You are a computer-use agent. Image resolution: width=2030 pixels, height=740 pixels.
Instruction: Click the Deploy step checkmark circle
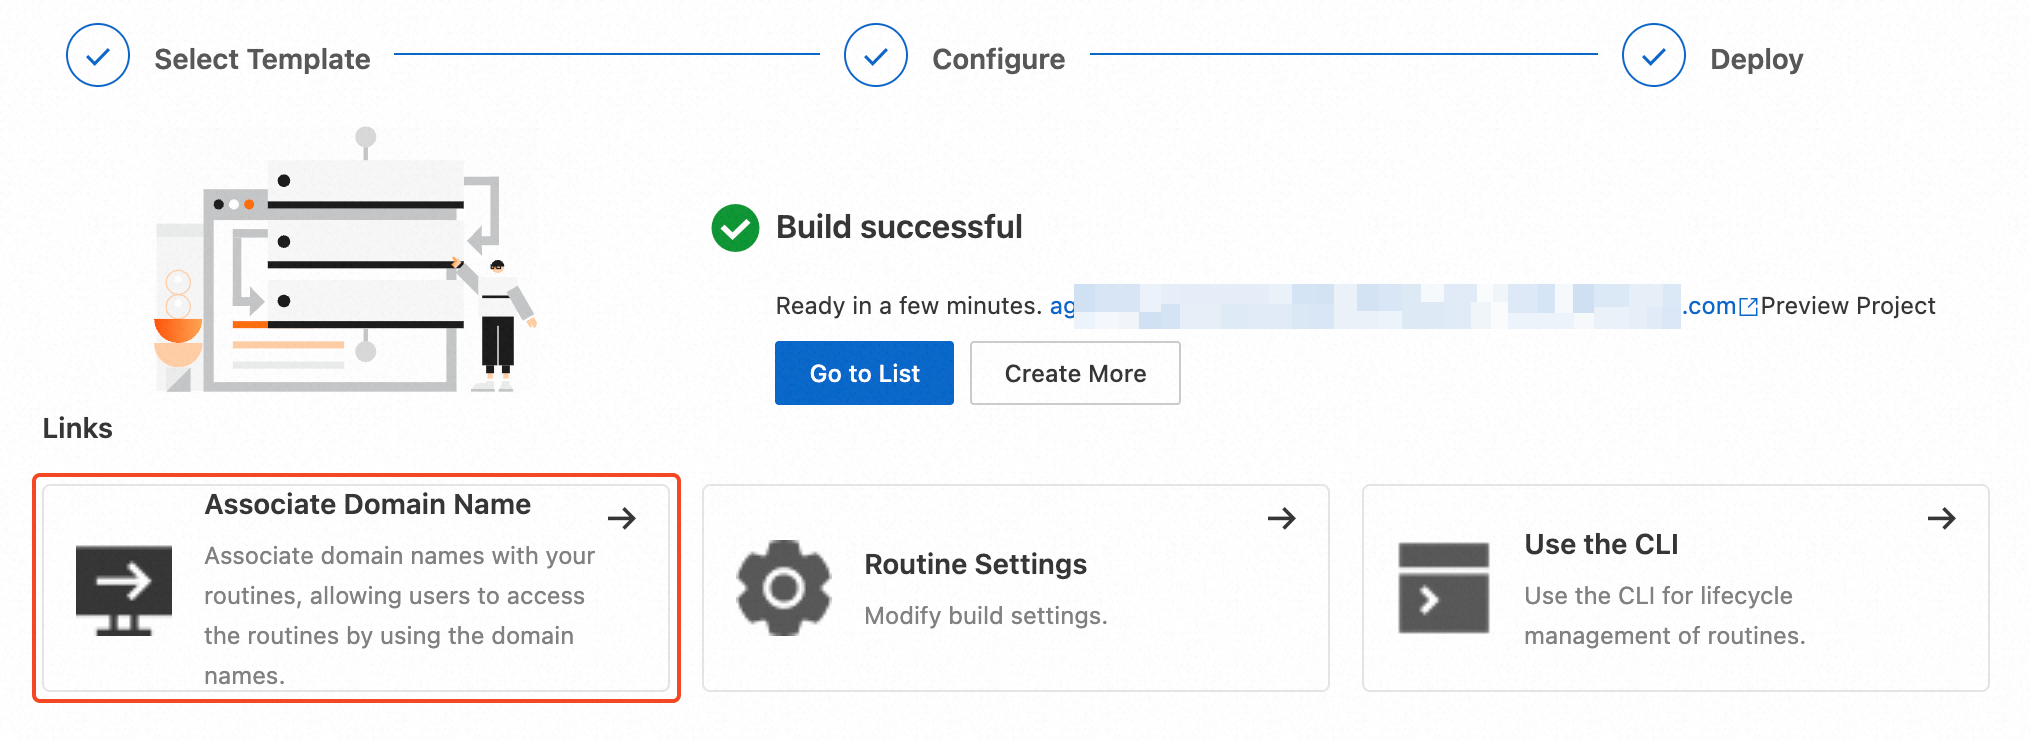(x=1654, y=56)
